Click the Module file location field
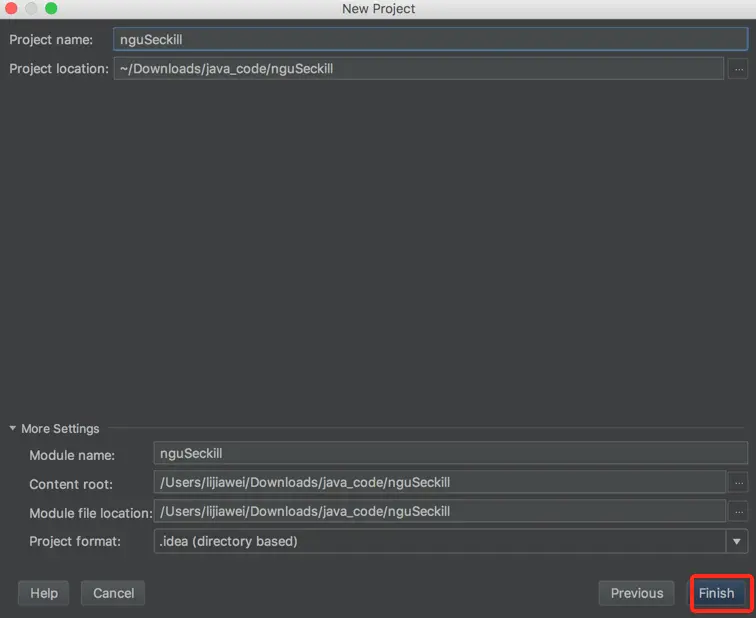Screen dimensions: 756x618 pyautogui.click(x=440, y=511)
